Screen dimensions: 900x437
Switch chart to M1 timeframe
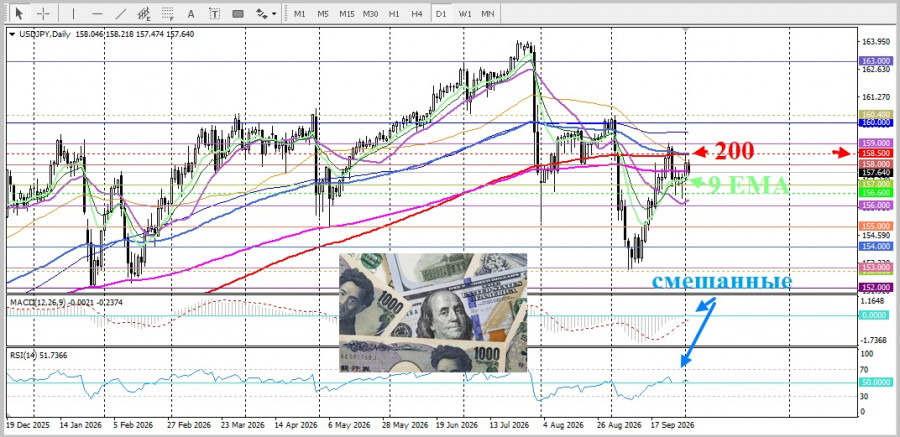click(x=300, y=13)
